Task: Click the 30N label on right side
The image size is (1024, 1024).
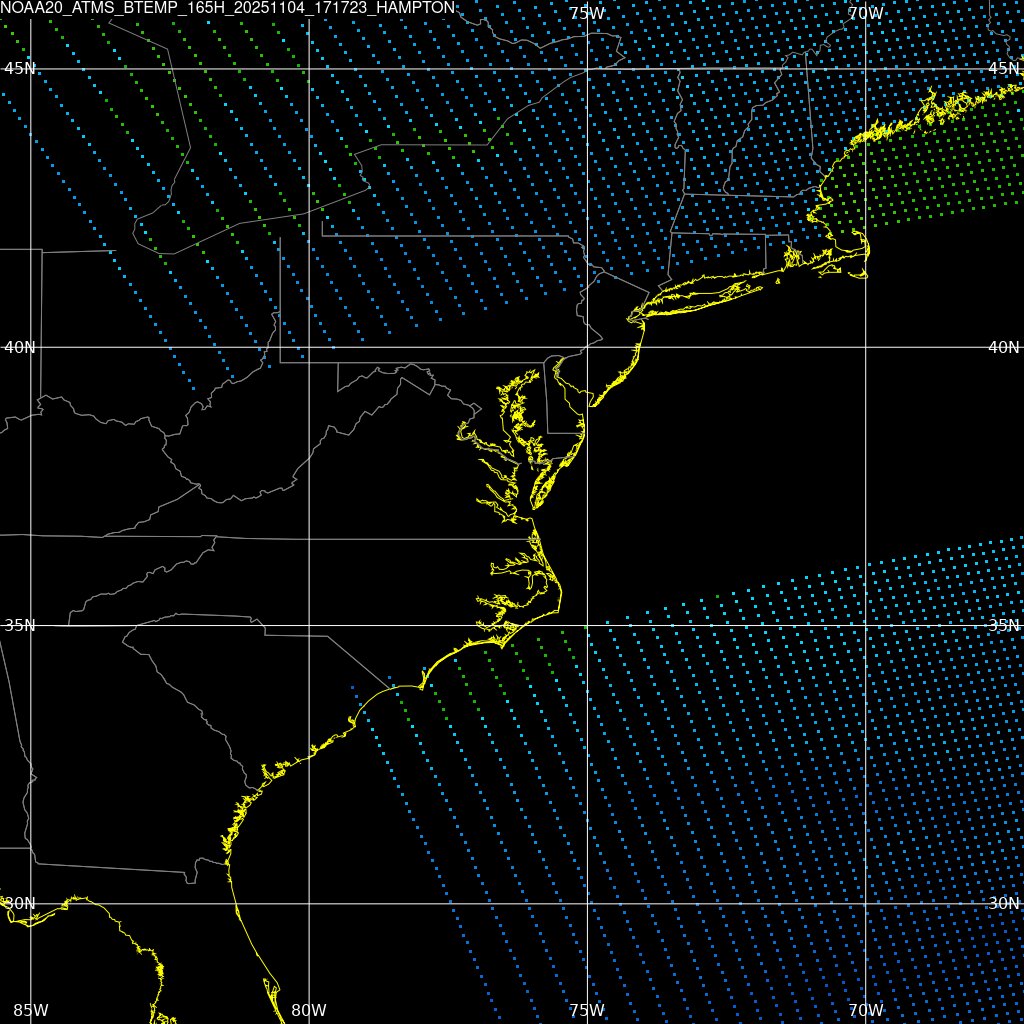Action: pyautogui.click(x=1003, y=903)
